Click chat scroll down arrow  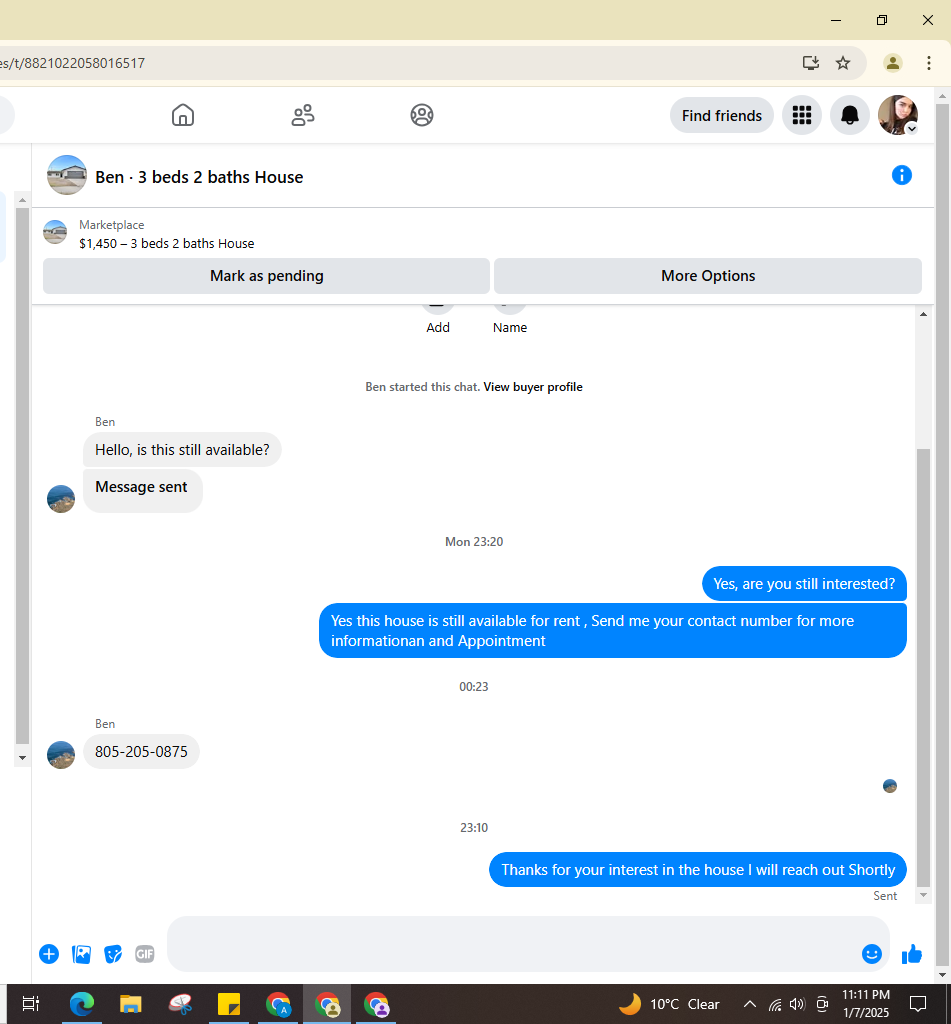(923, 895)
